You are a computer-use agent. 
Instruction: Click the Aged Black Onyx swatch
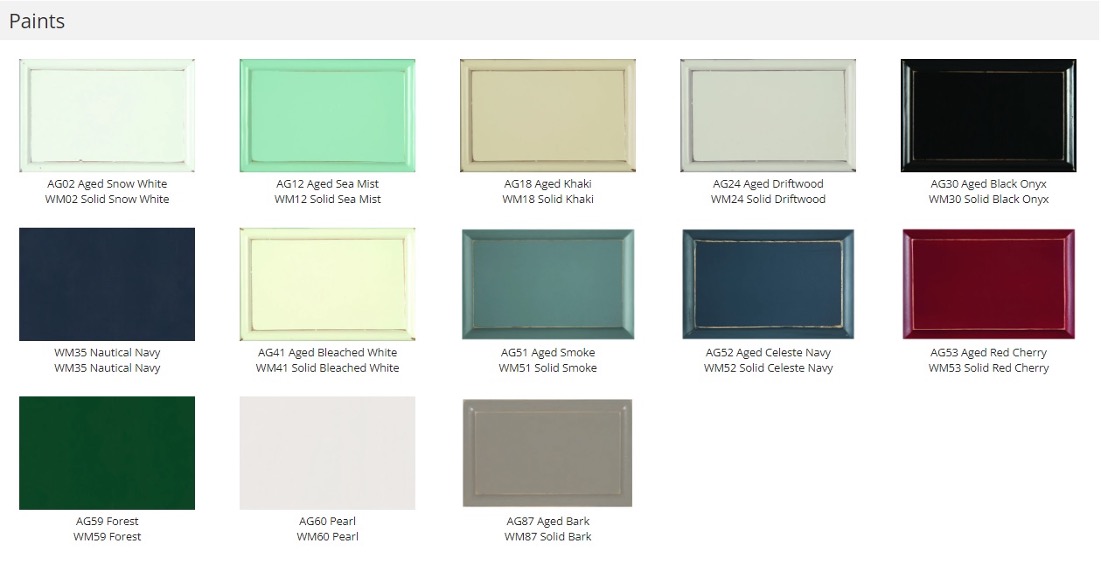(989, 115)
